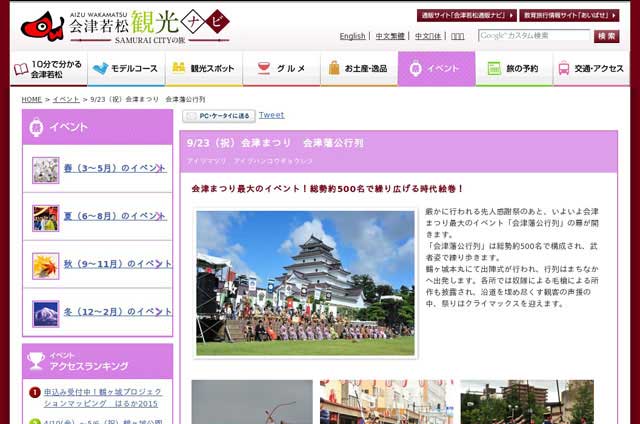Viewport: 640px width, 424px height.
Task: Open 夏（6〜8月）のイベント link
Action: click(115, 216)
